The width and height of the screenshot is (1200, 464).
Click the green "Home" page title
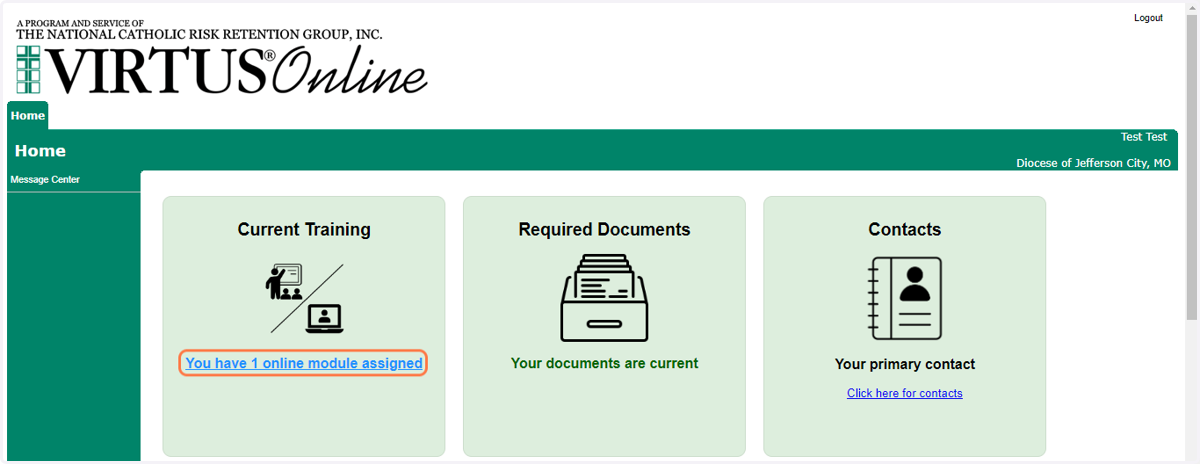[40, 151]
